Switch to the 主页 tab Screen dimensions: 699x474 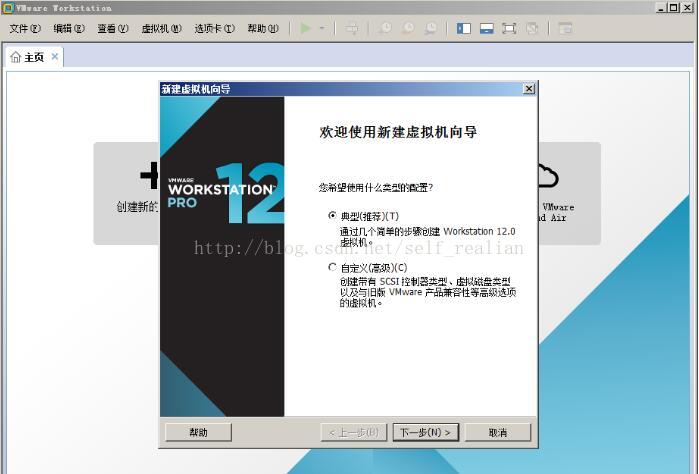coord(34,57)
